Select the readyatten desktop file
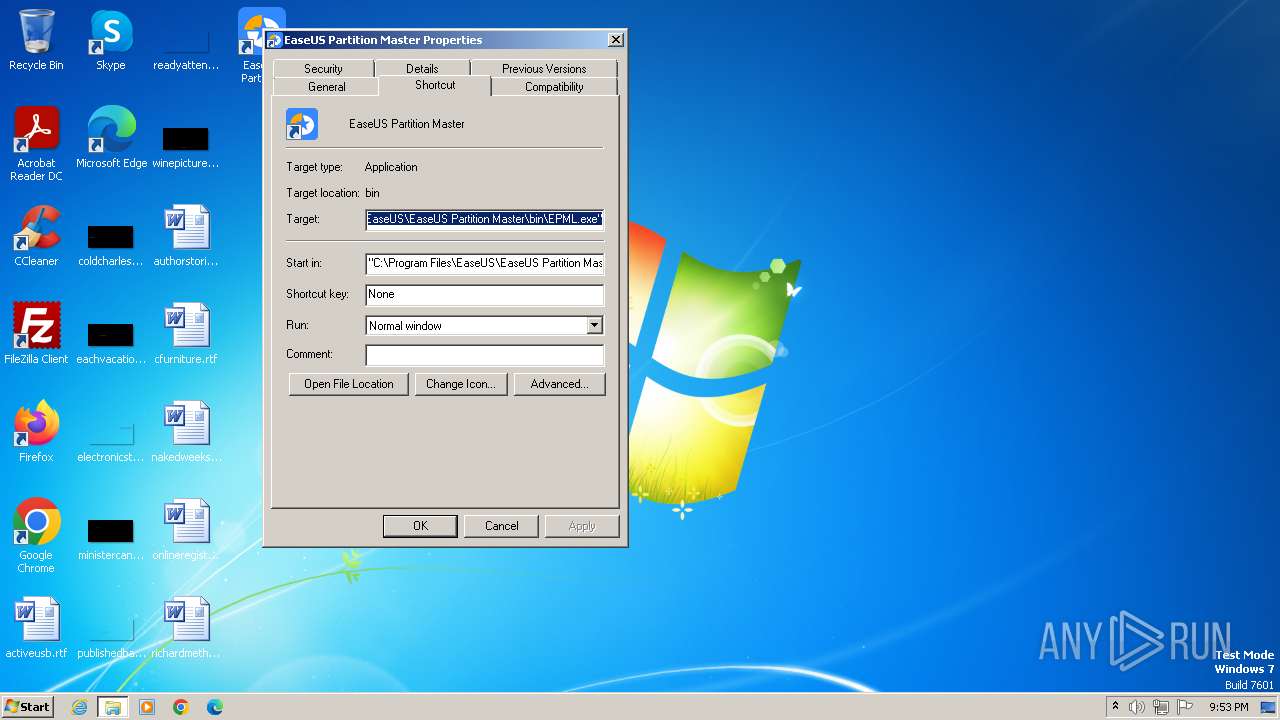1280x720 pixels. 186,48
